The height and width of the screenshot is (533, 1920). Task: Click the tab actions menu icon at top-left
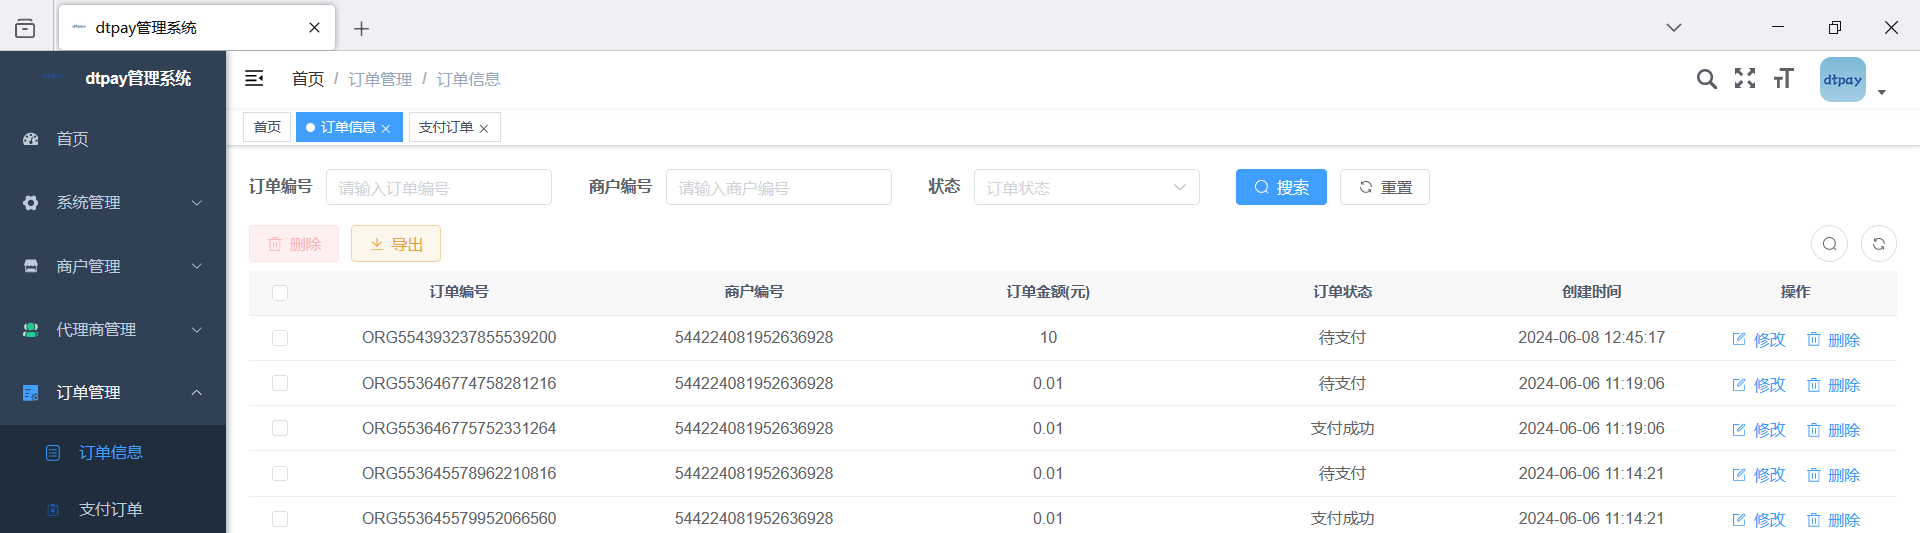click(25, 28)
